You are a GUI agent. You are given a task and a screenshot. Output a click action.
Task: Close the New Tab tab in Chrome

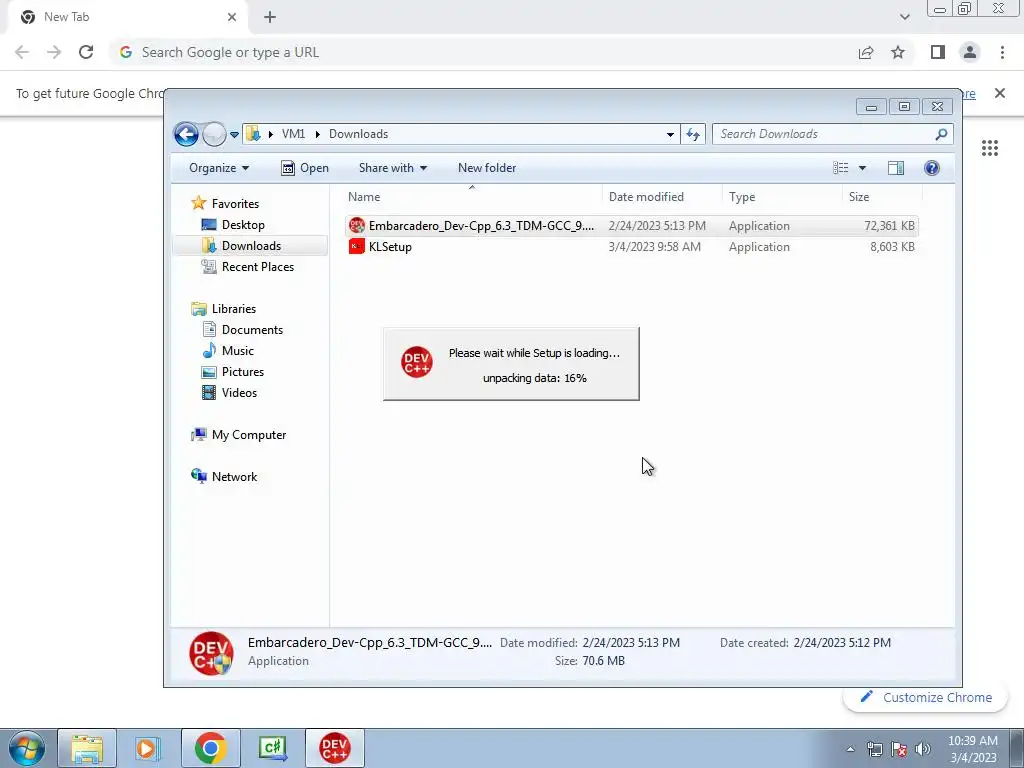(x=232, y=17)
